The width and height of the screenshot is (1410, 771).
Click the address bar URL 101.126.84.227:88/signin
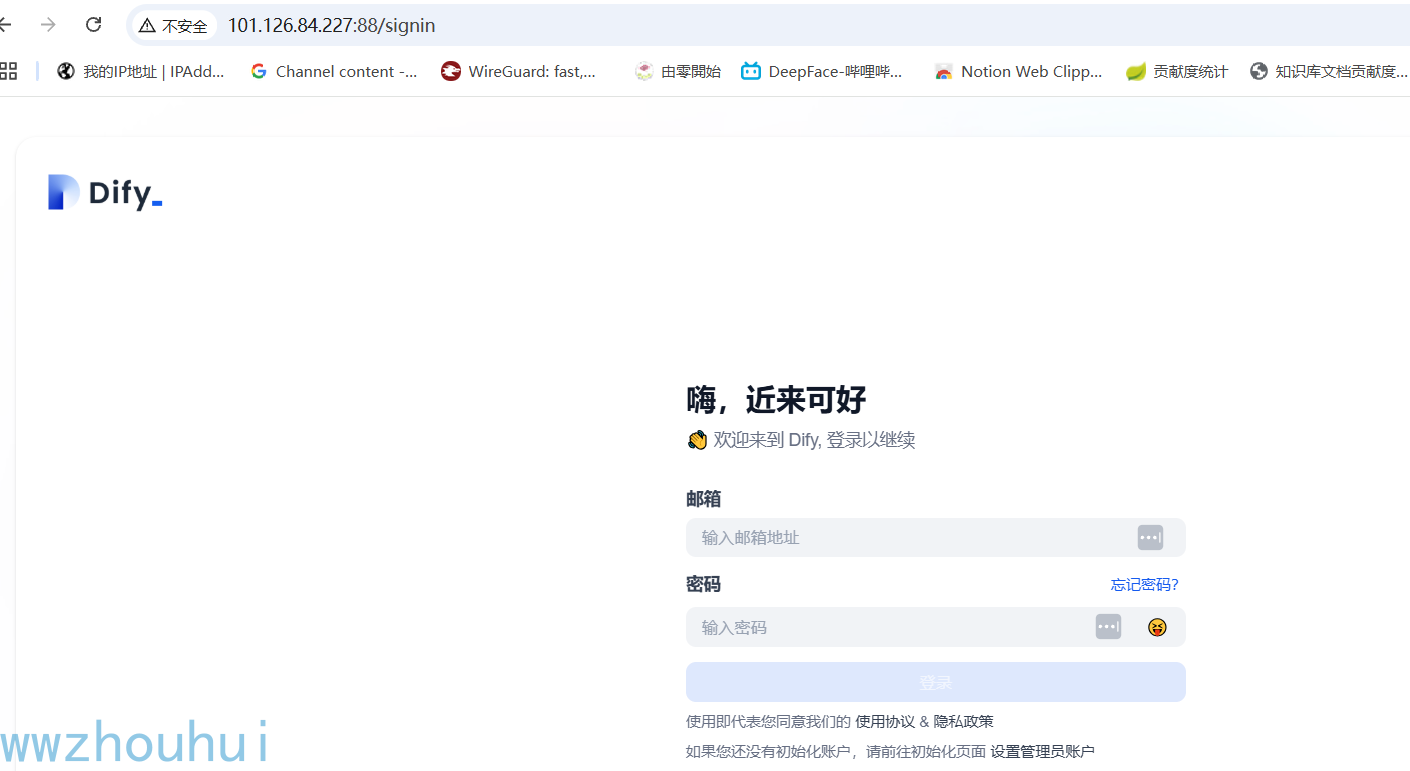pos(331,26)
